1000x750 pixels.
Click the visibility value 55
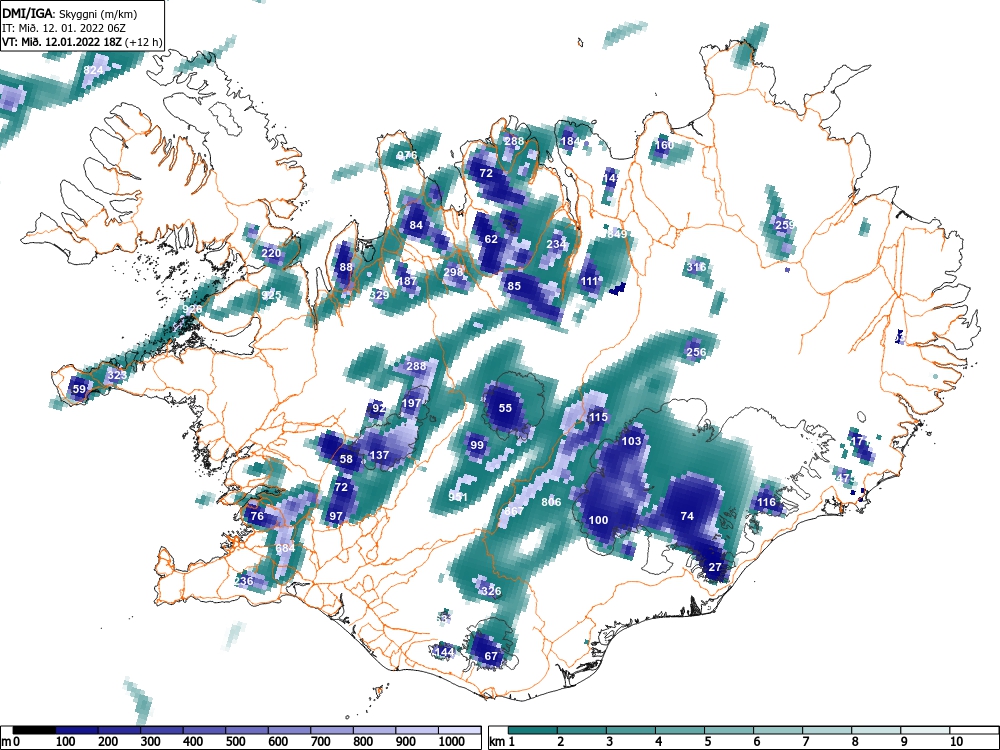click(505, 408)
